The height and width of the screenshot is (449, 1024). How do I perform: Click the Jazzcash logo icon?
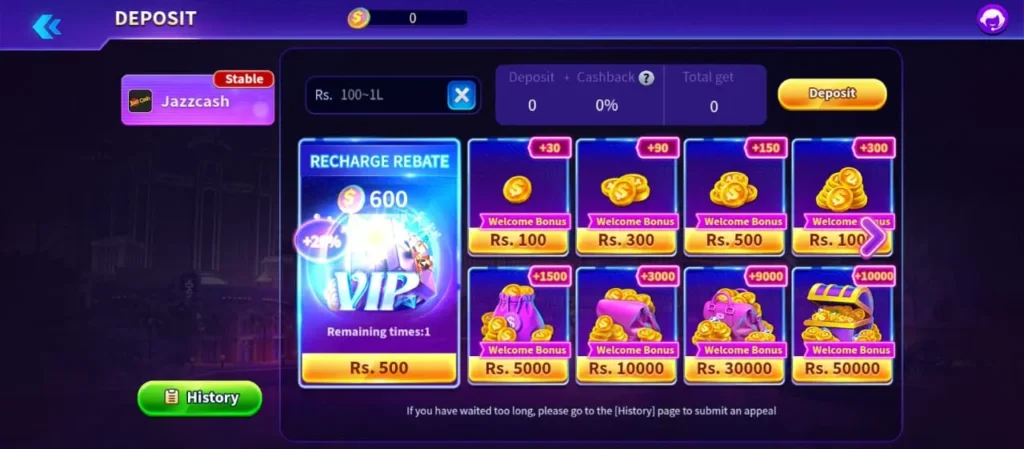(140, 101)
